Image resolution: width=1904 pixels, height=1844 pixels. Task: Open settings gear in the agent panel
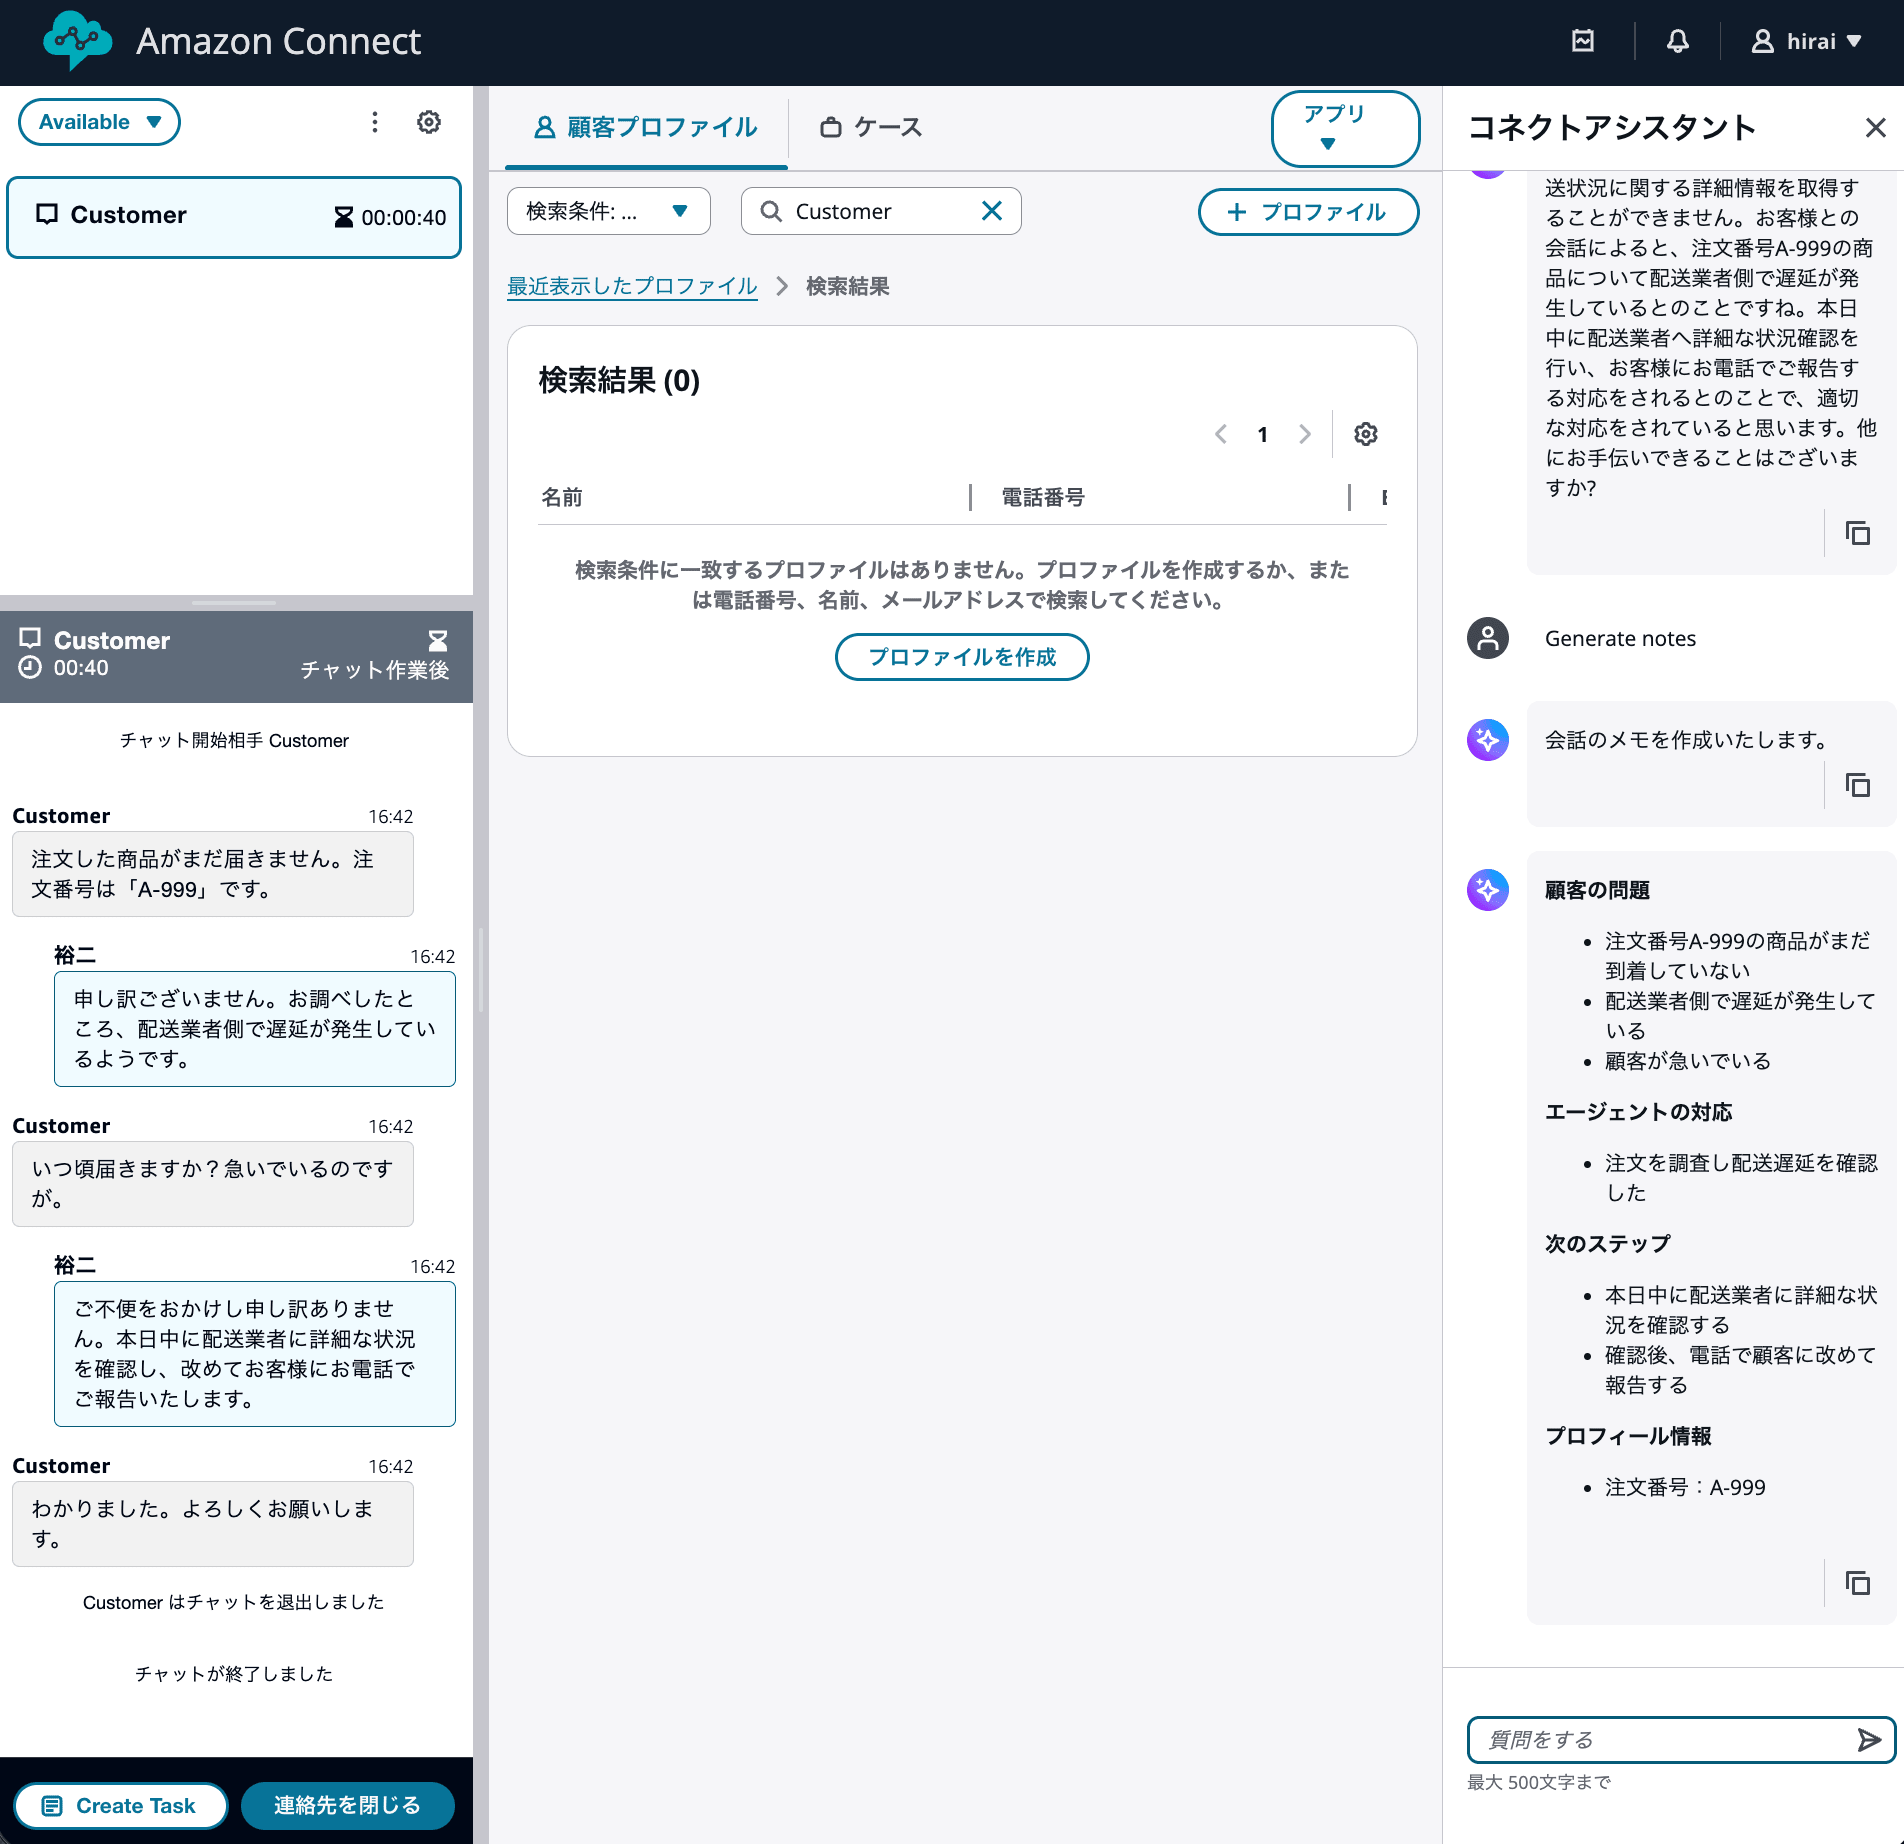click(x=429, y=121)
